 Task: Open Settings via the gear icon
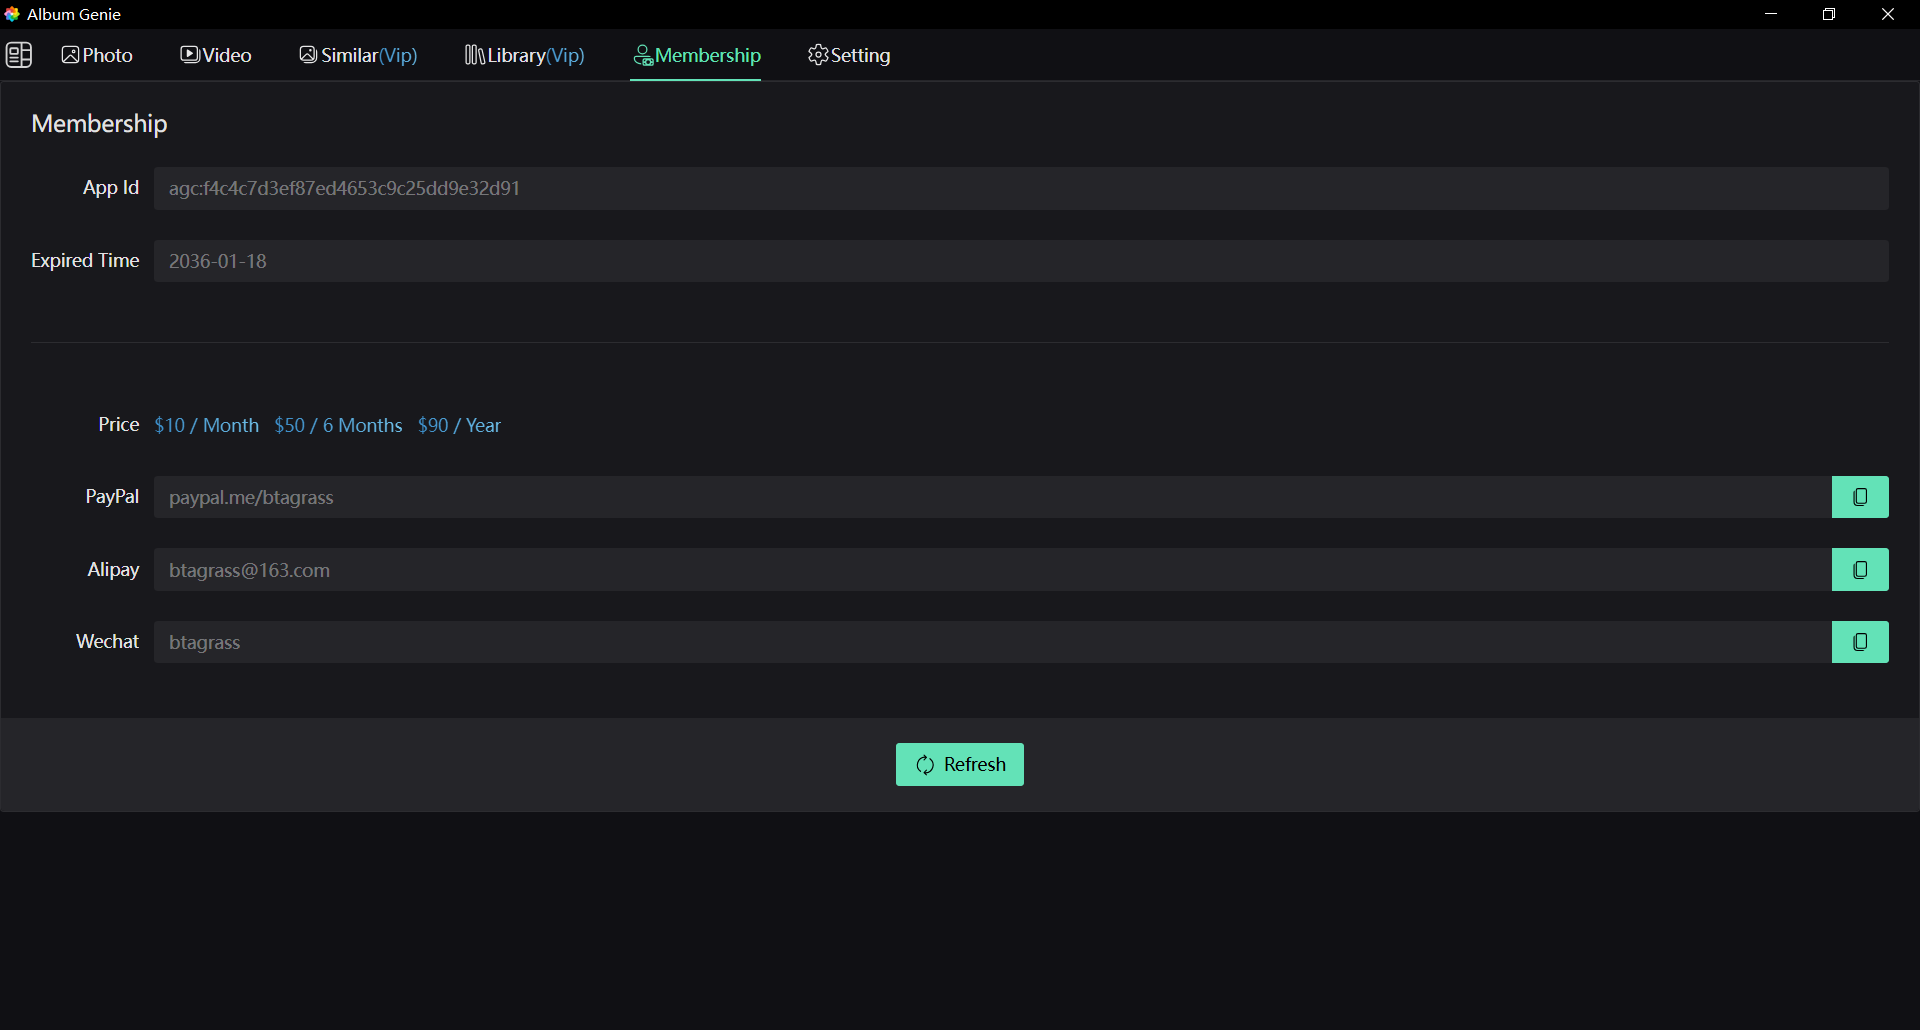point(817,55)
